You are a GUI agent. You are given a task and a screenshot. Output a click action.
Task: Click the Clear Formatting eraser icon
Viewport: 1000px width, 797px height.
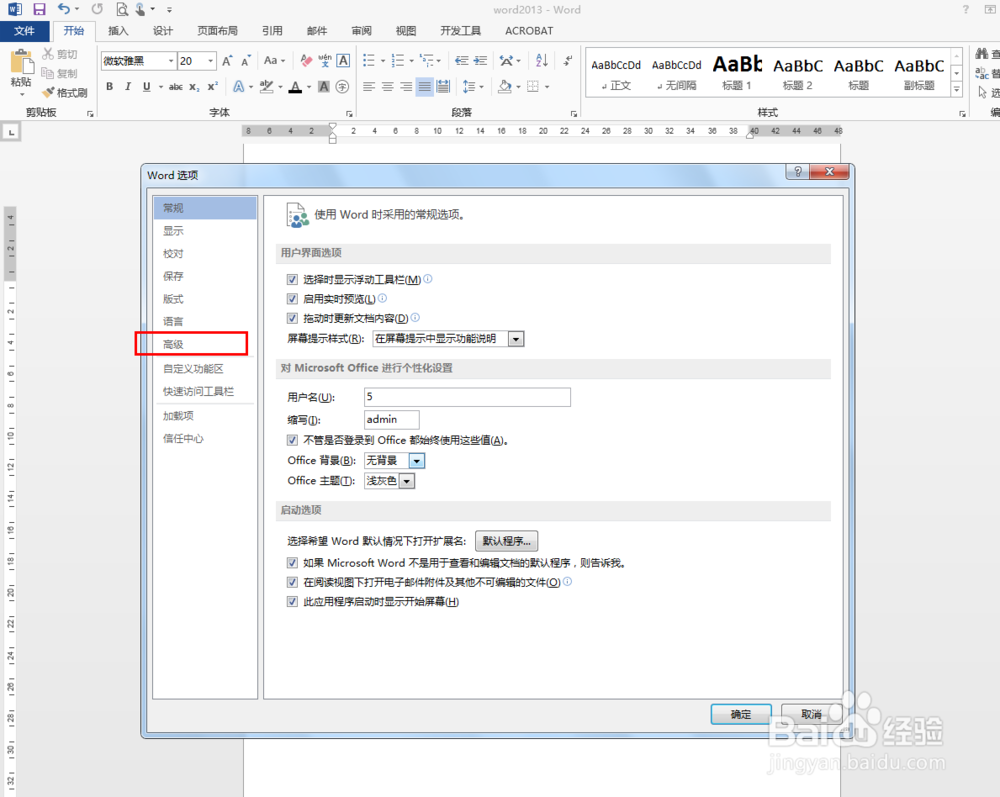(306, 61)
